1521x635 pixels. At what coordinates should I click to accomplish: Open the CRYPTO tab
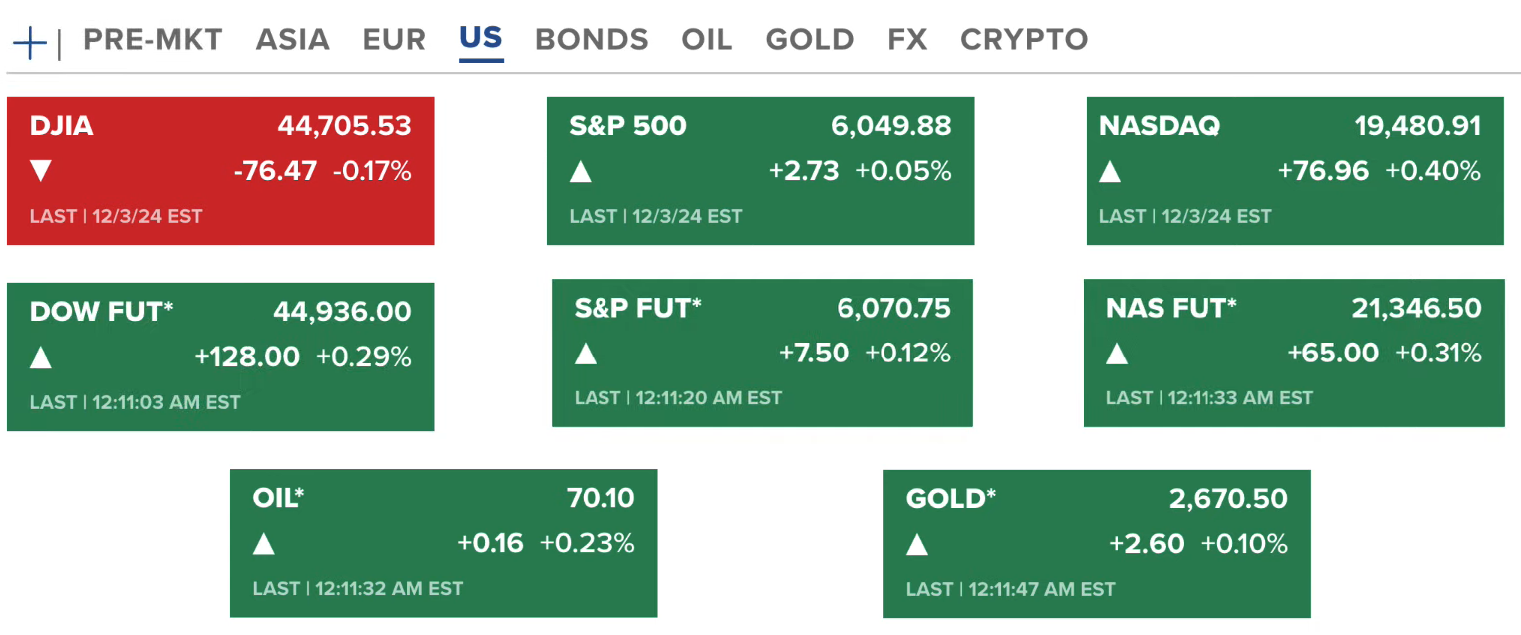(x=1023, y=40)
